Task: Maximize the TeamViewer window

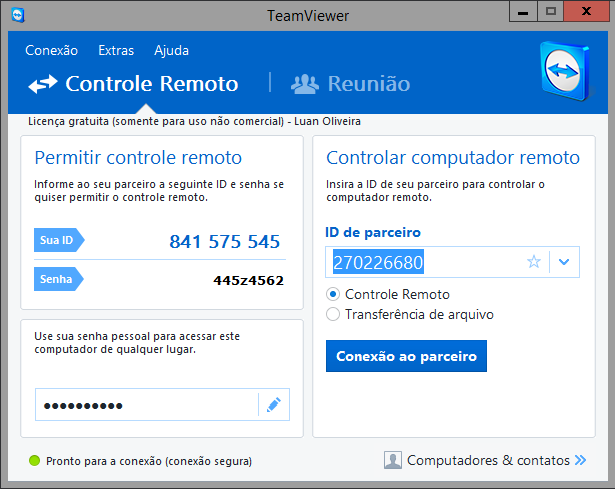Action: pos(551,11)
